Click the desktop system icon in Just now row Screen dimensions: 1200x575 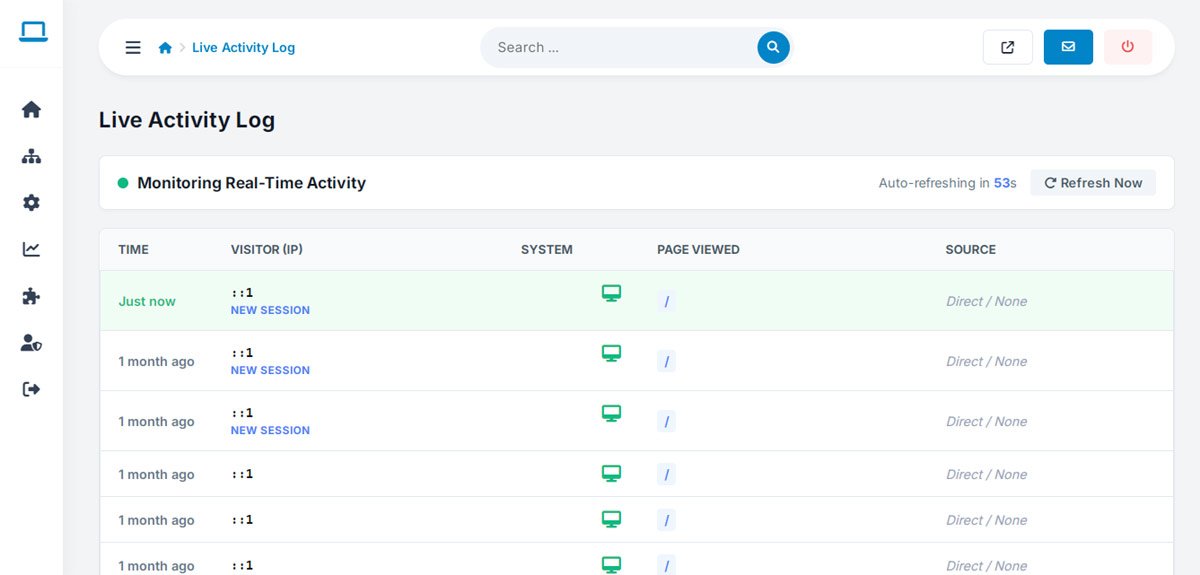(x=611, y=293)
